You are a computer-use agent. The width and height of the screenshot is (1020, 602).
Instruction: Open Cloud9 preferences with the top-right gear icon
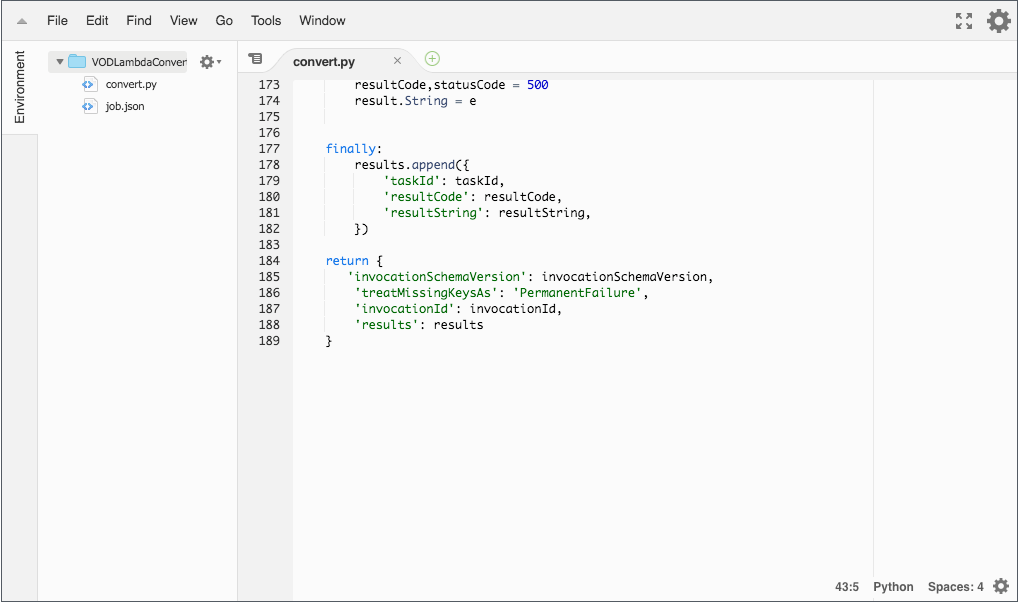[x=998, y=20]
